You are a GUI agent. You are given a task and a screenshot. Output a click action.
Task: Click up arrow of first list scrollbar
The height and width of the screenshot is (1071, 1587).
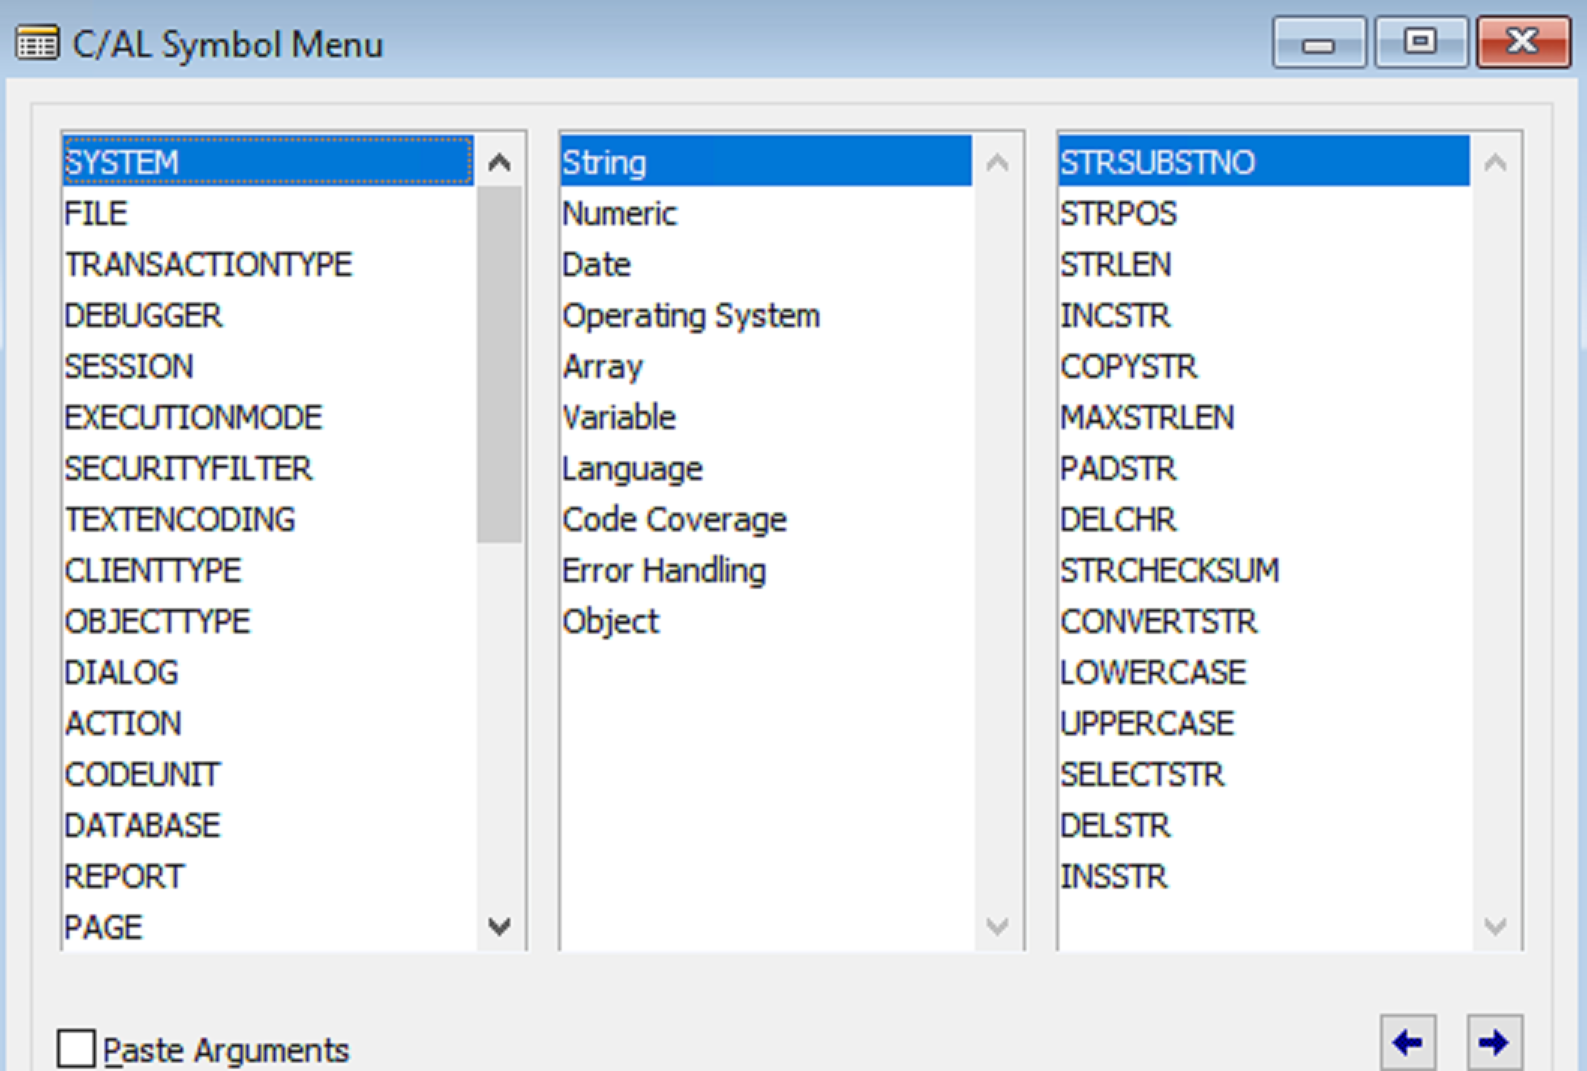pyautogui.click(x=499, y=162)
